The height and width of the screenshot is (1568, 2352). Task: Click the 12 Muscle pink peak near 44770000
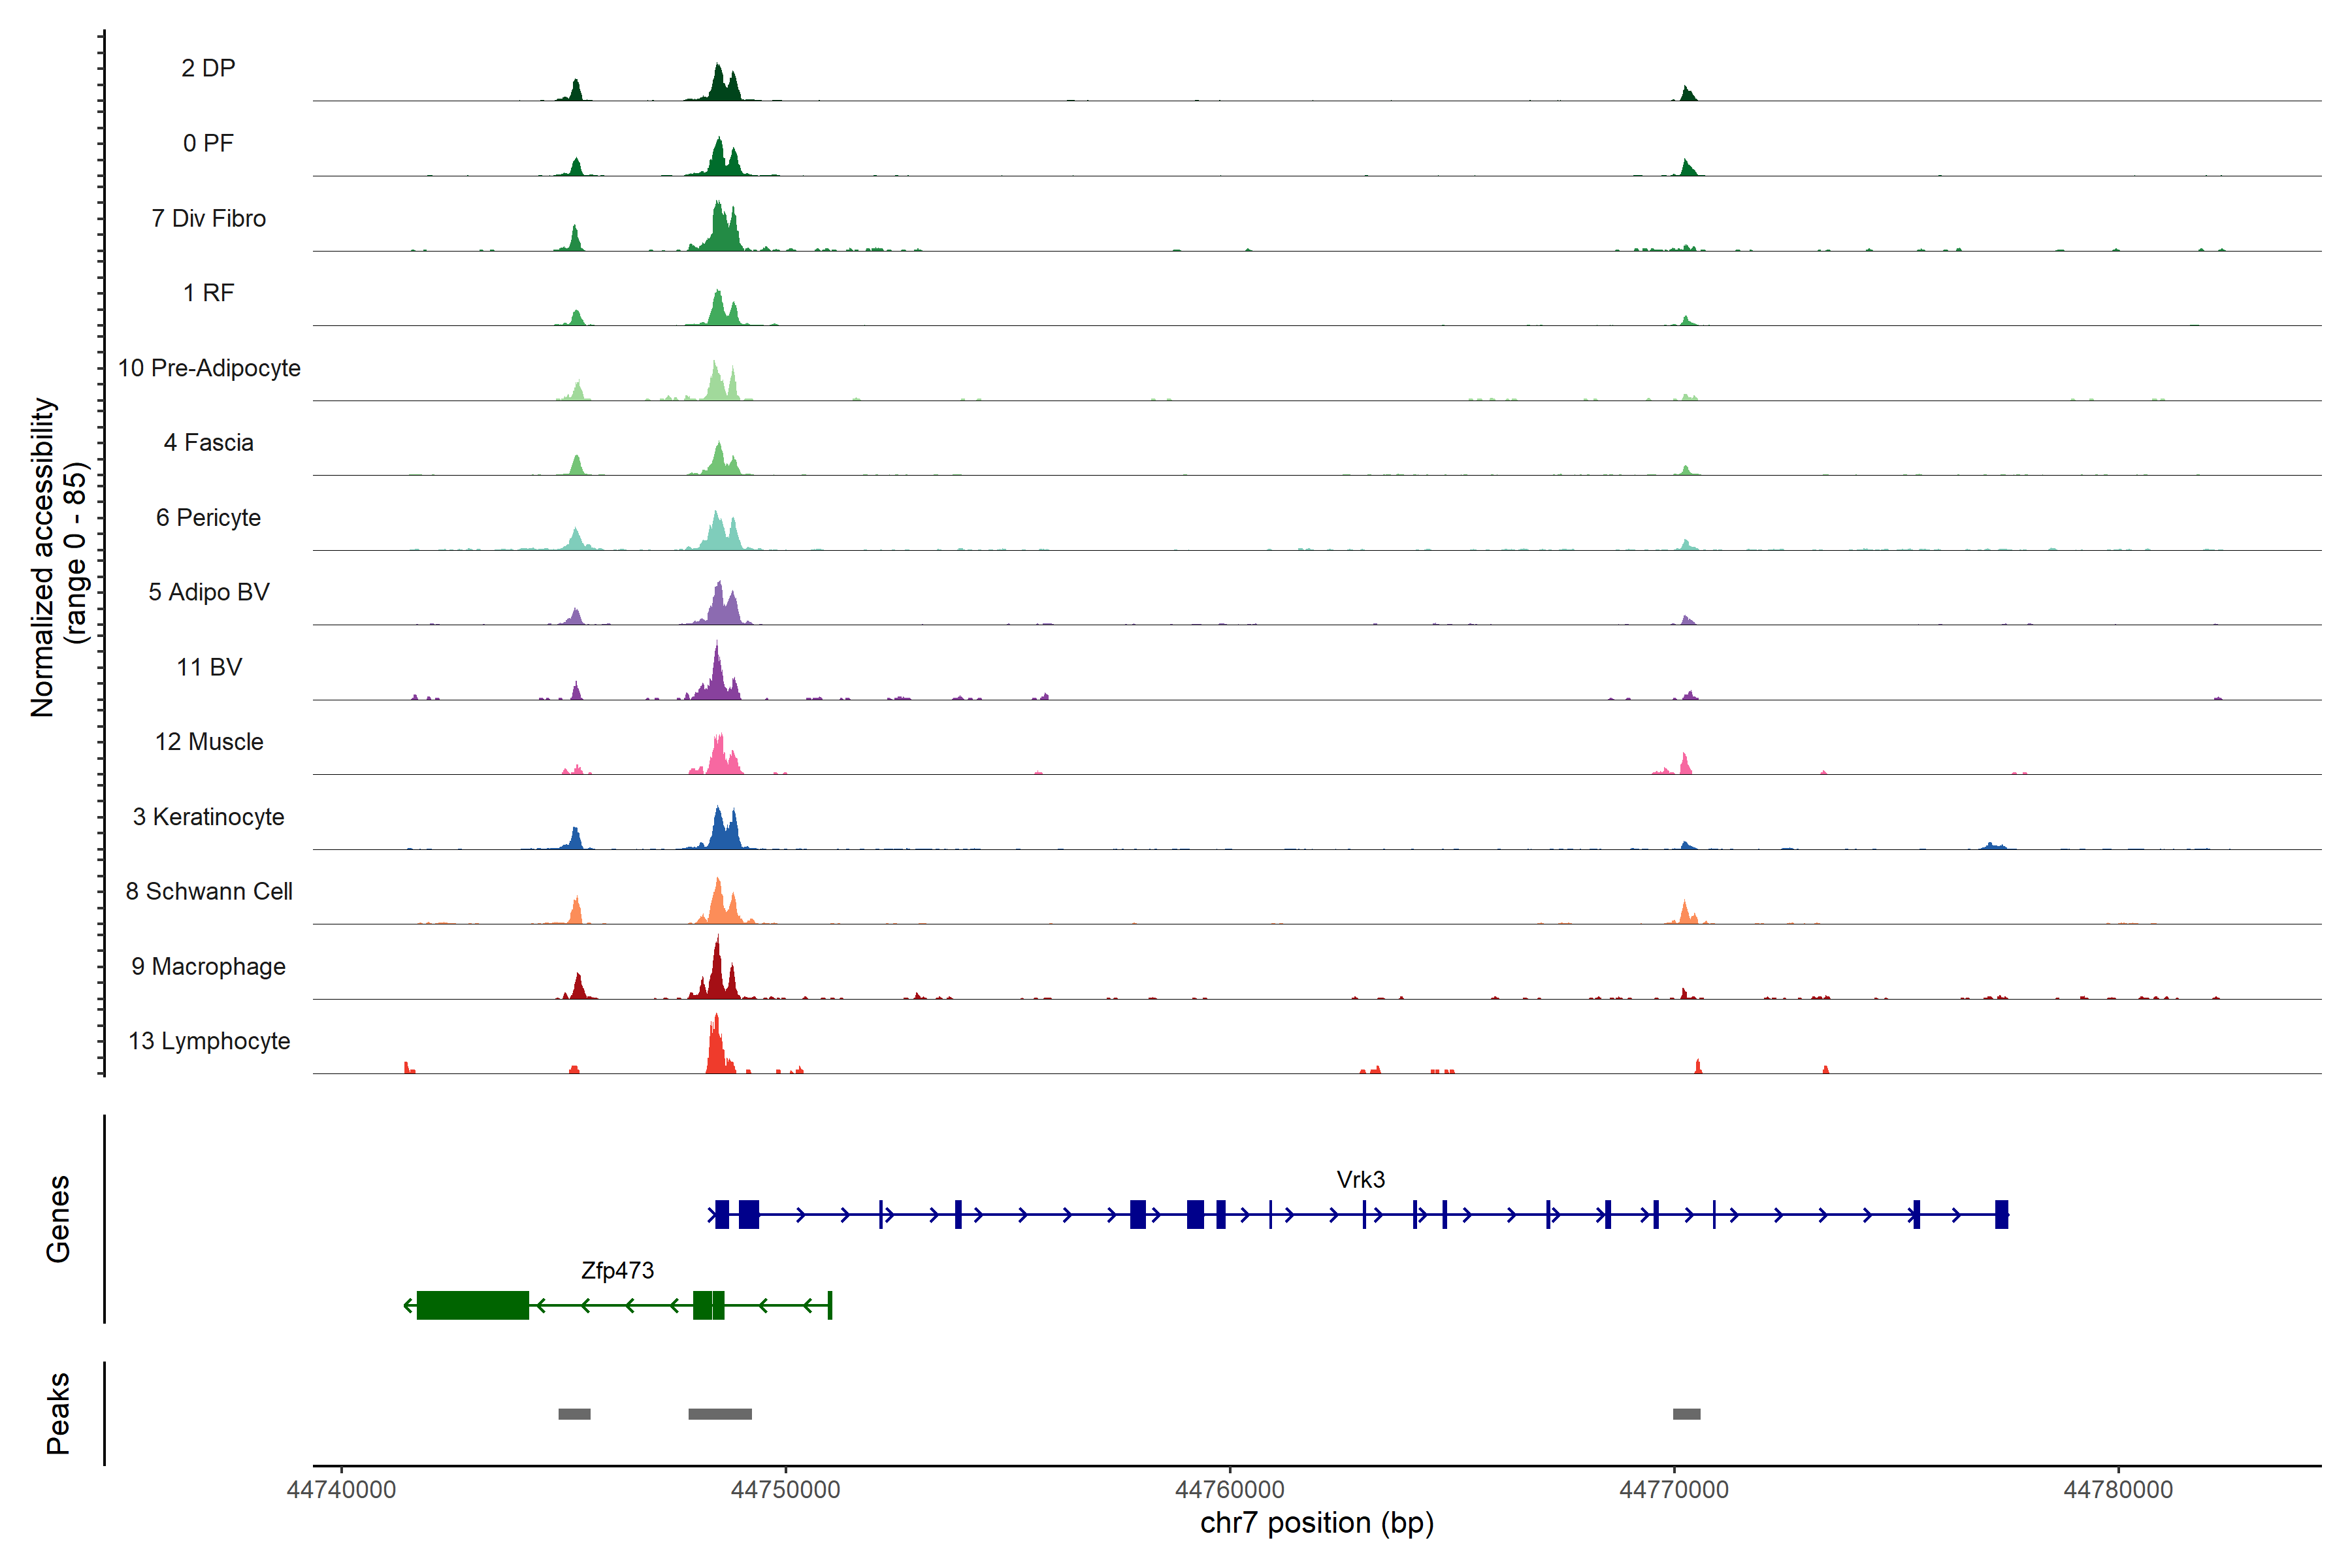click(1685, 765)
